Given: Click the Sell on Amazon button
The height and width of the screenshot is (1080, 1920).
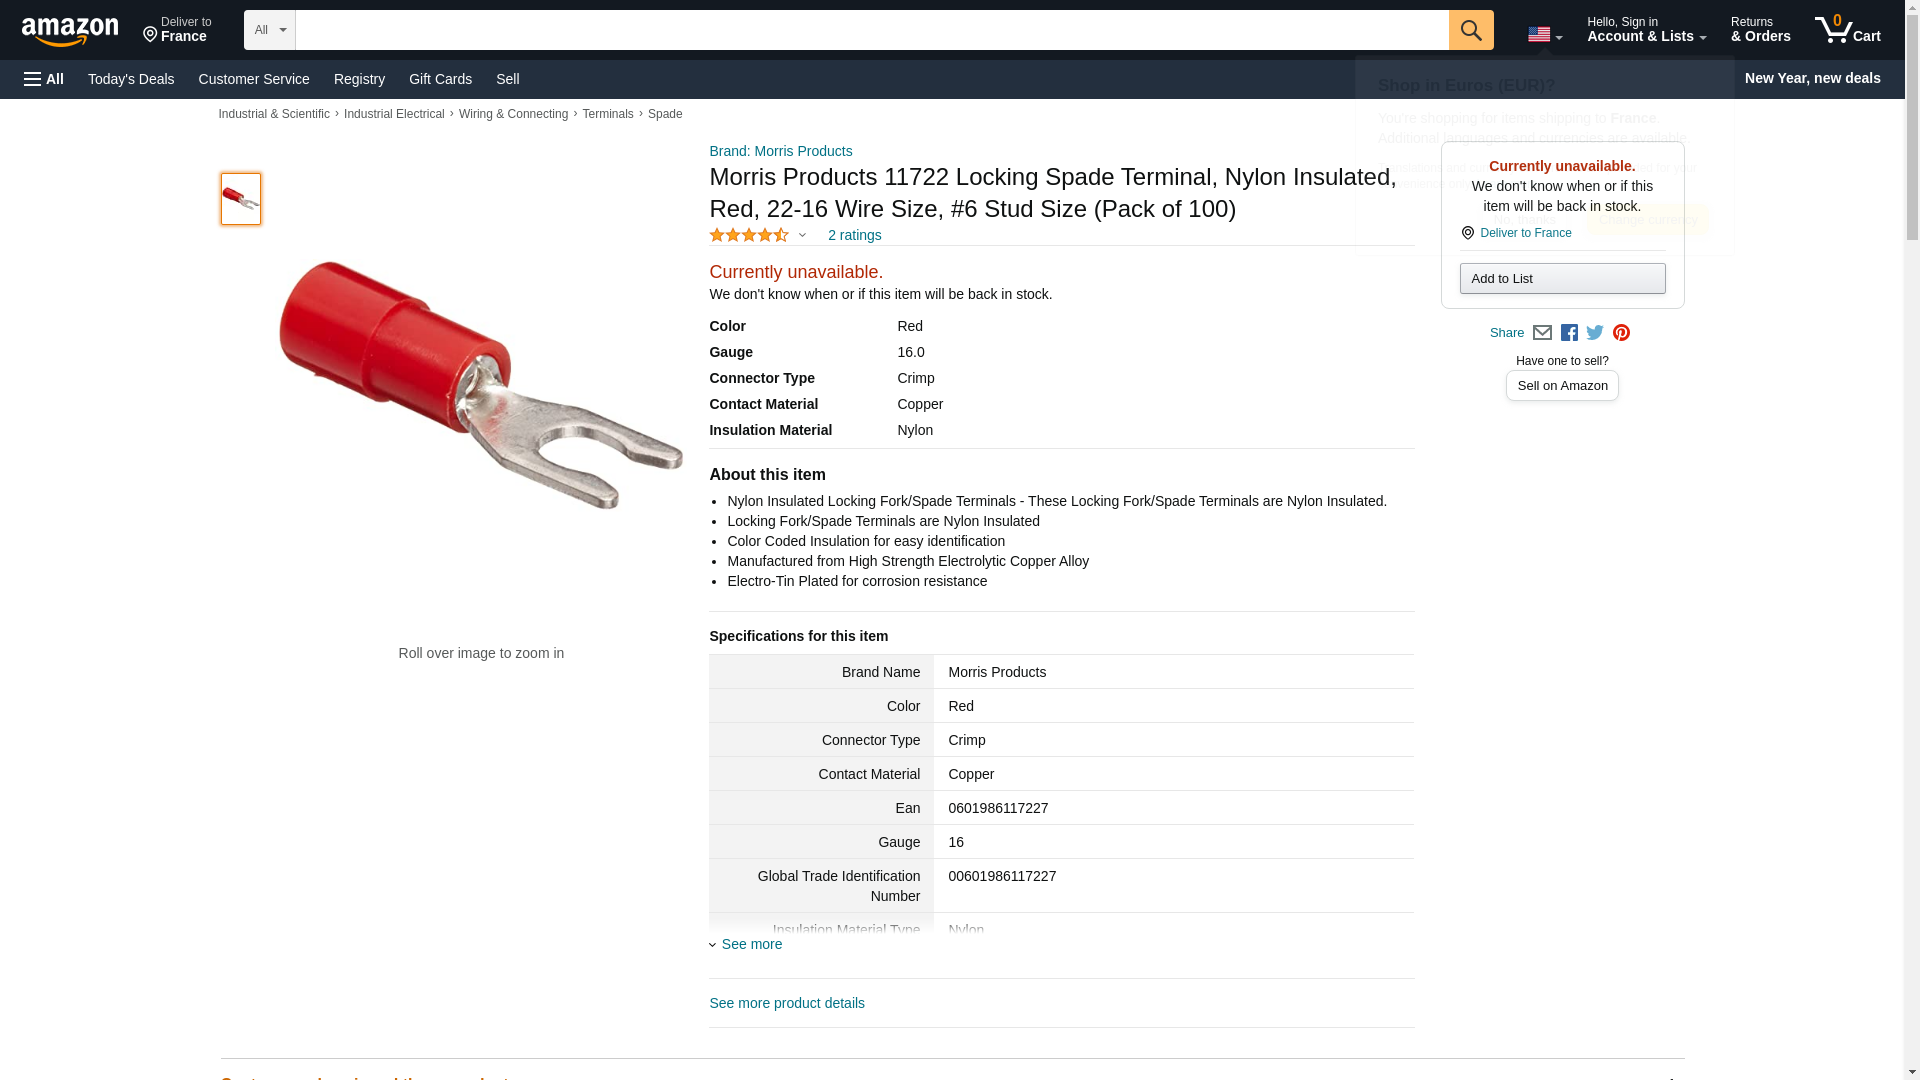Looking at the screenshot, I should pos(1562,386).
